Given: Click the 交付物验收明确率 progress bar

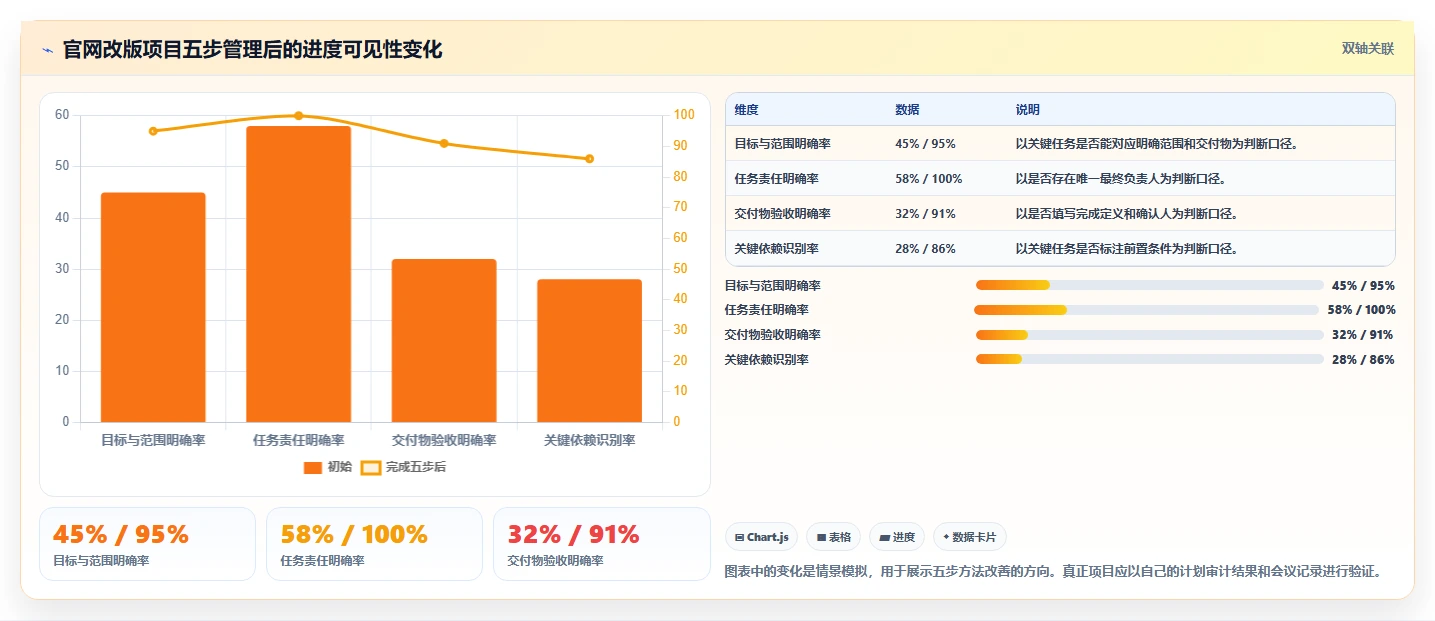Looking at the screenshot, I should (x=1150, y=335).
